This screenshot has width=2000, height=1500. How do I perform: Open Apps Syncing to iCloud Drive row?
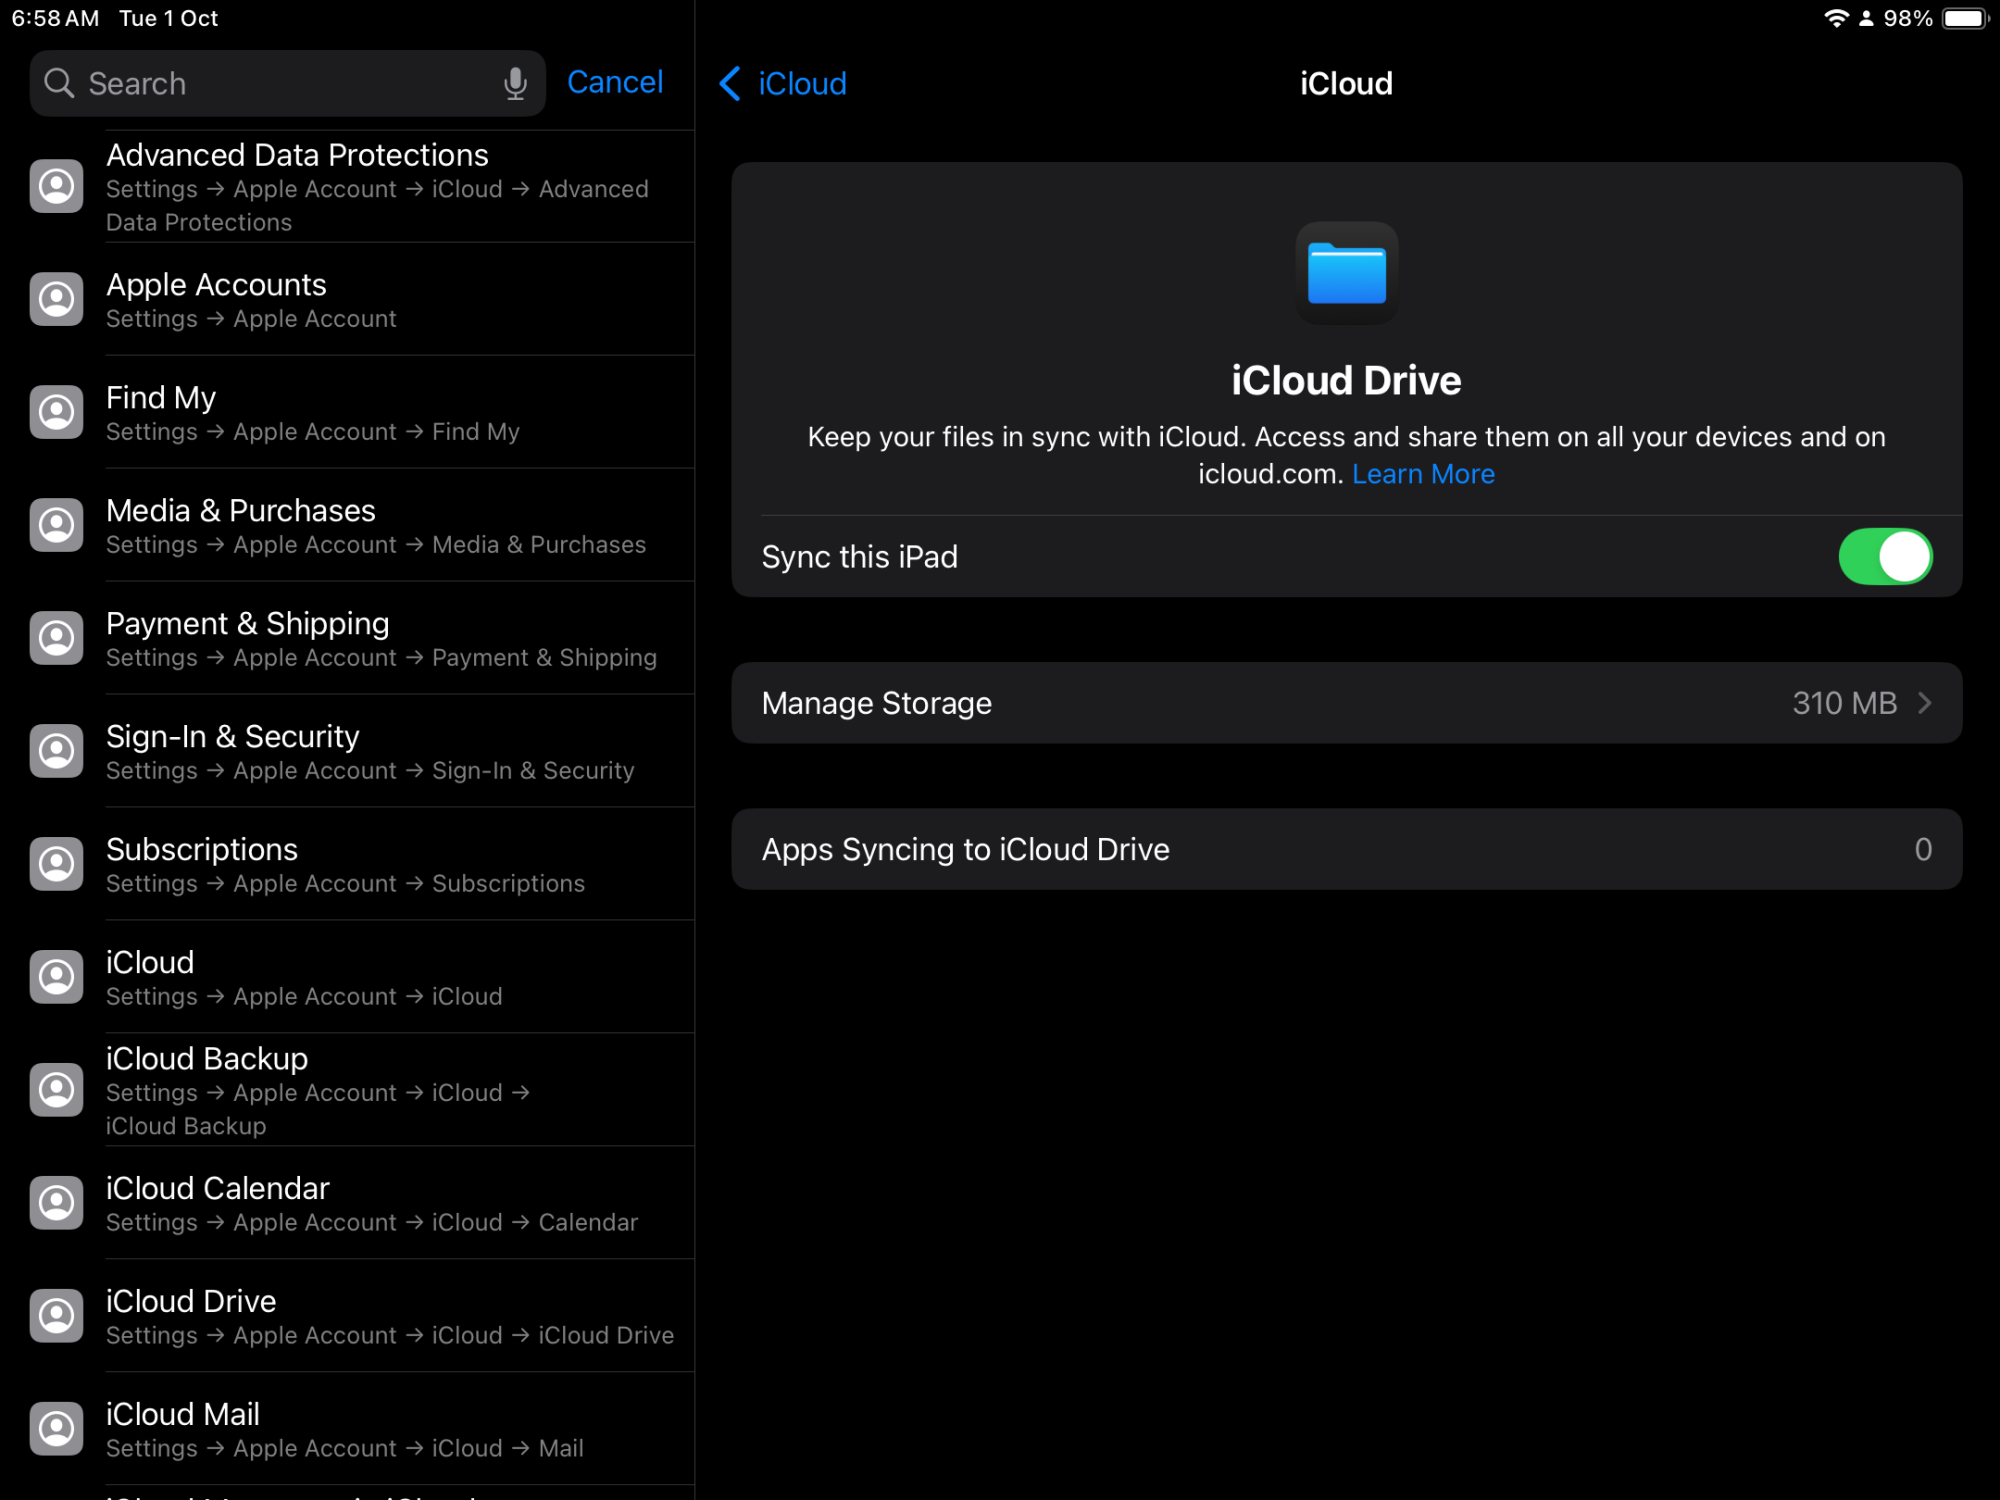(x=1346, y=850)
